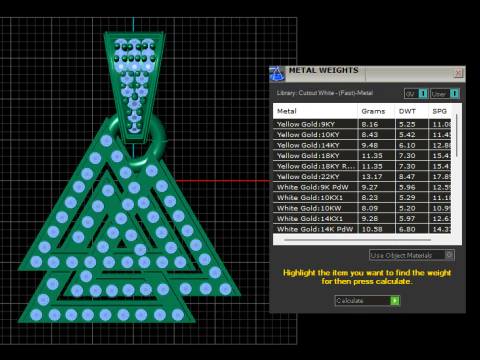Click the 13.17 grams value
Screen dimensions: 480x360
[372, 177]
